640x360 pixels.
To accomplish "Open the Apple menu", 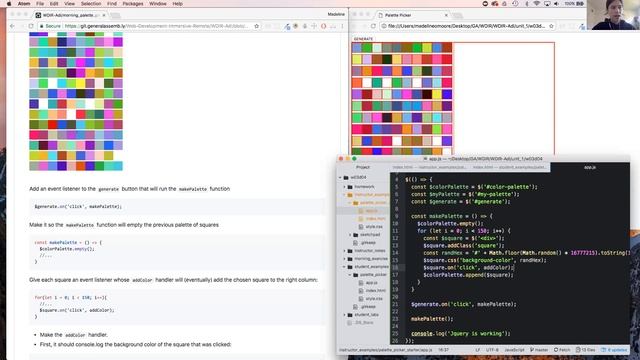I will coord(9,4).
